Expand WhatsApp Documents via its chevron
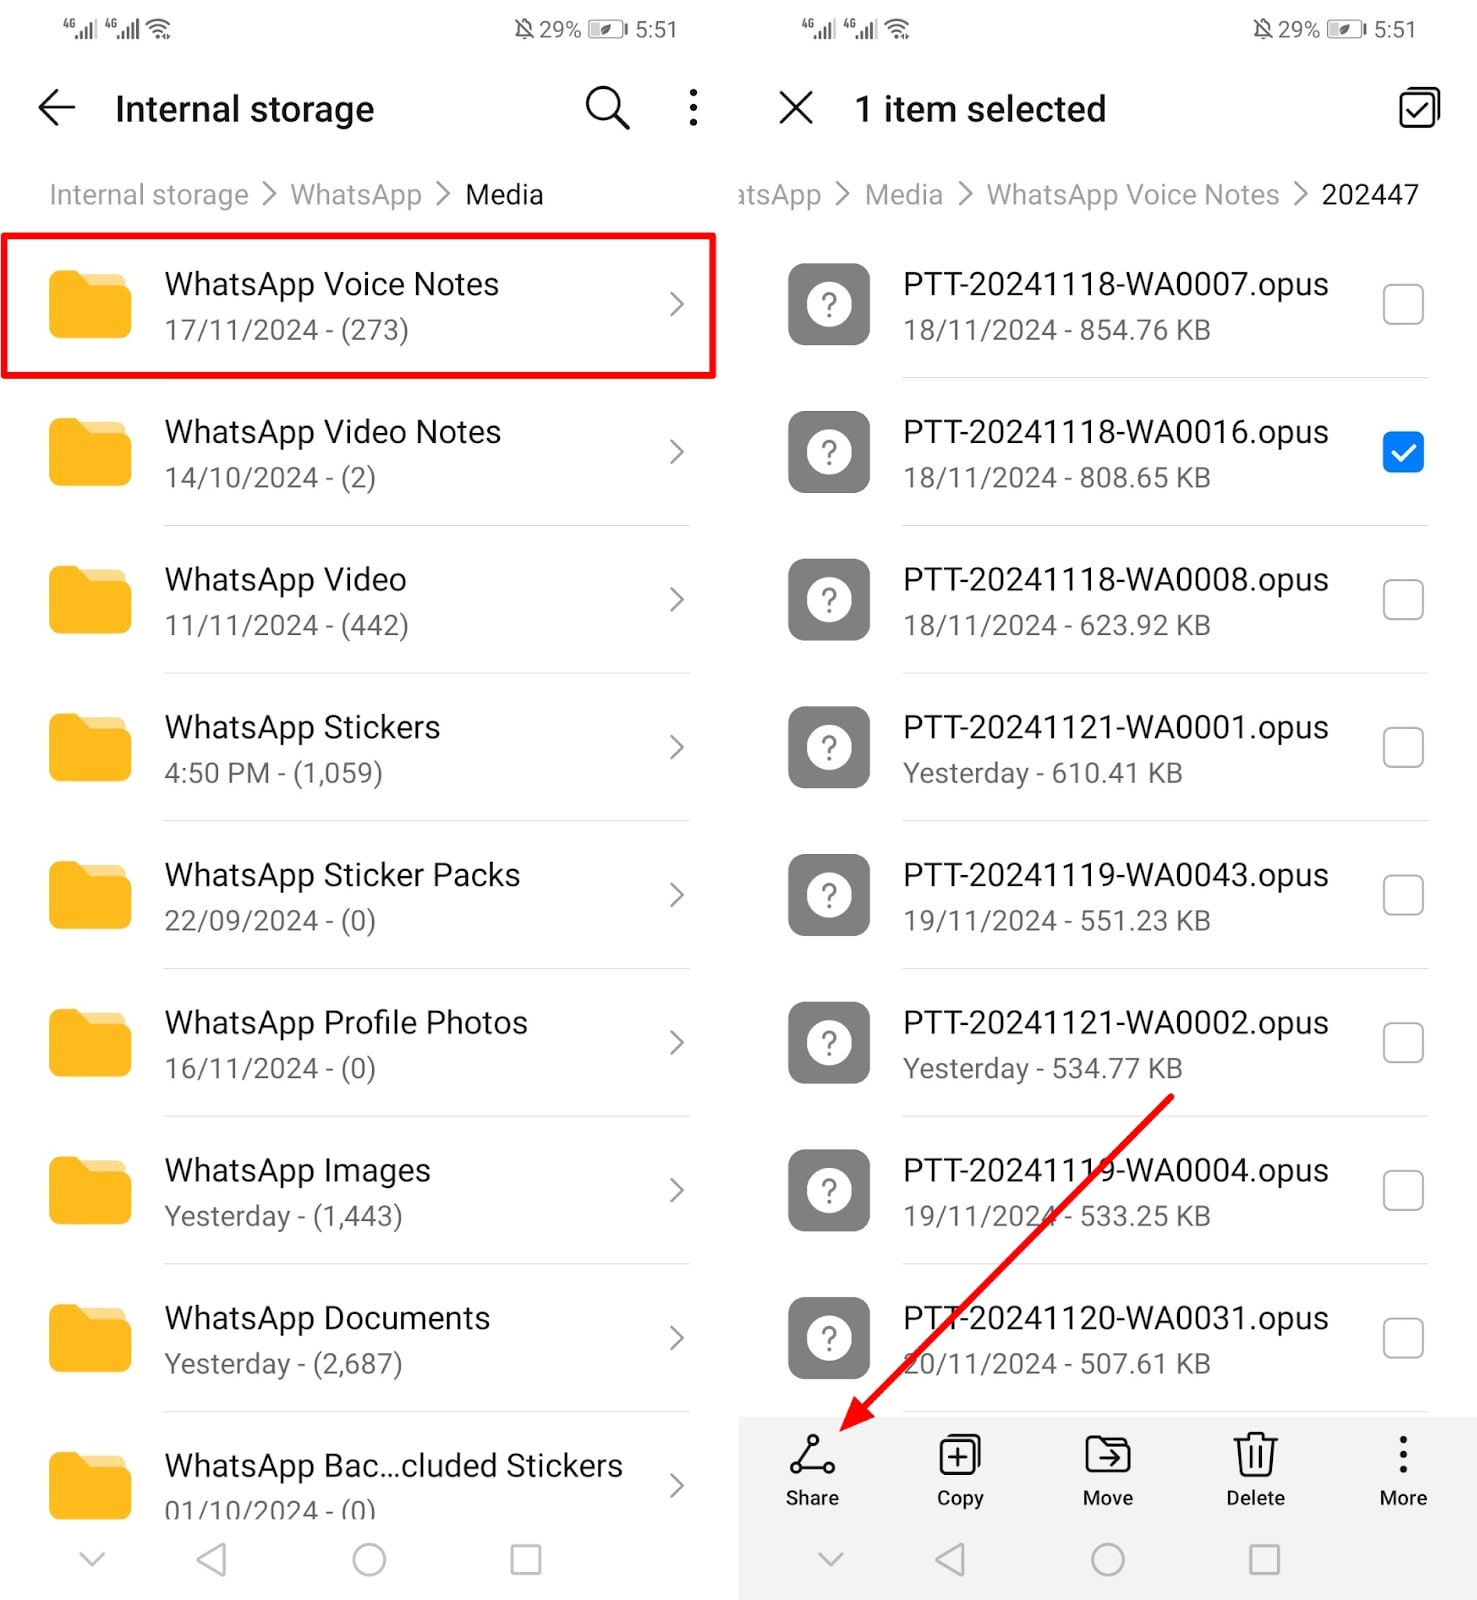 click(677, 1338)
